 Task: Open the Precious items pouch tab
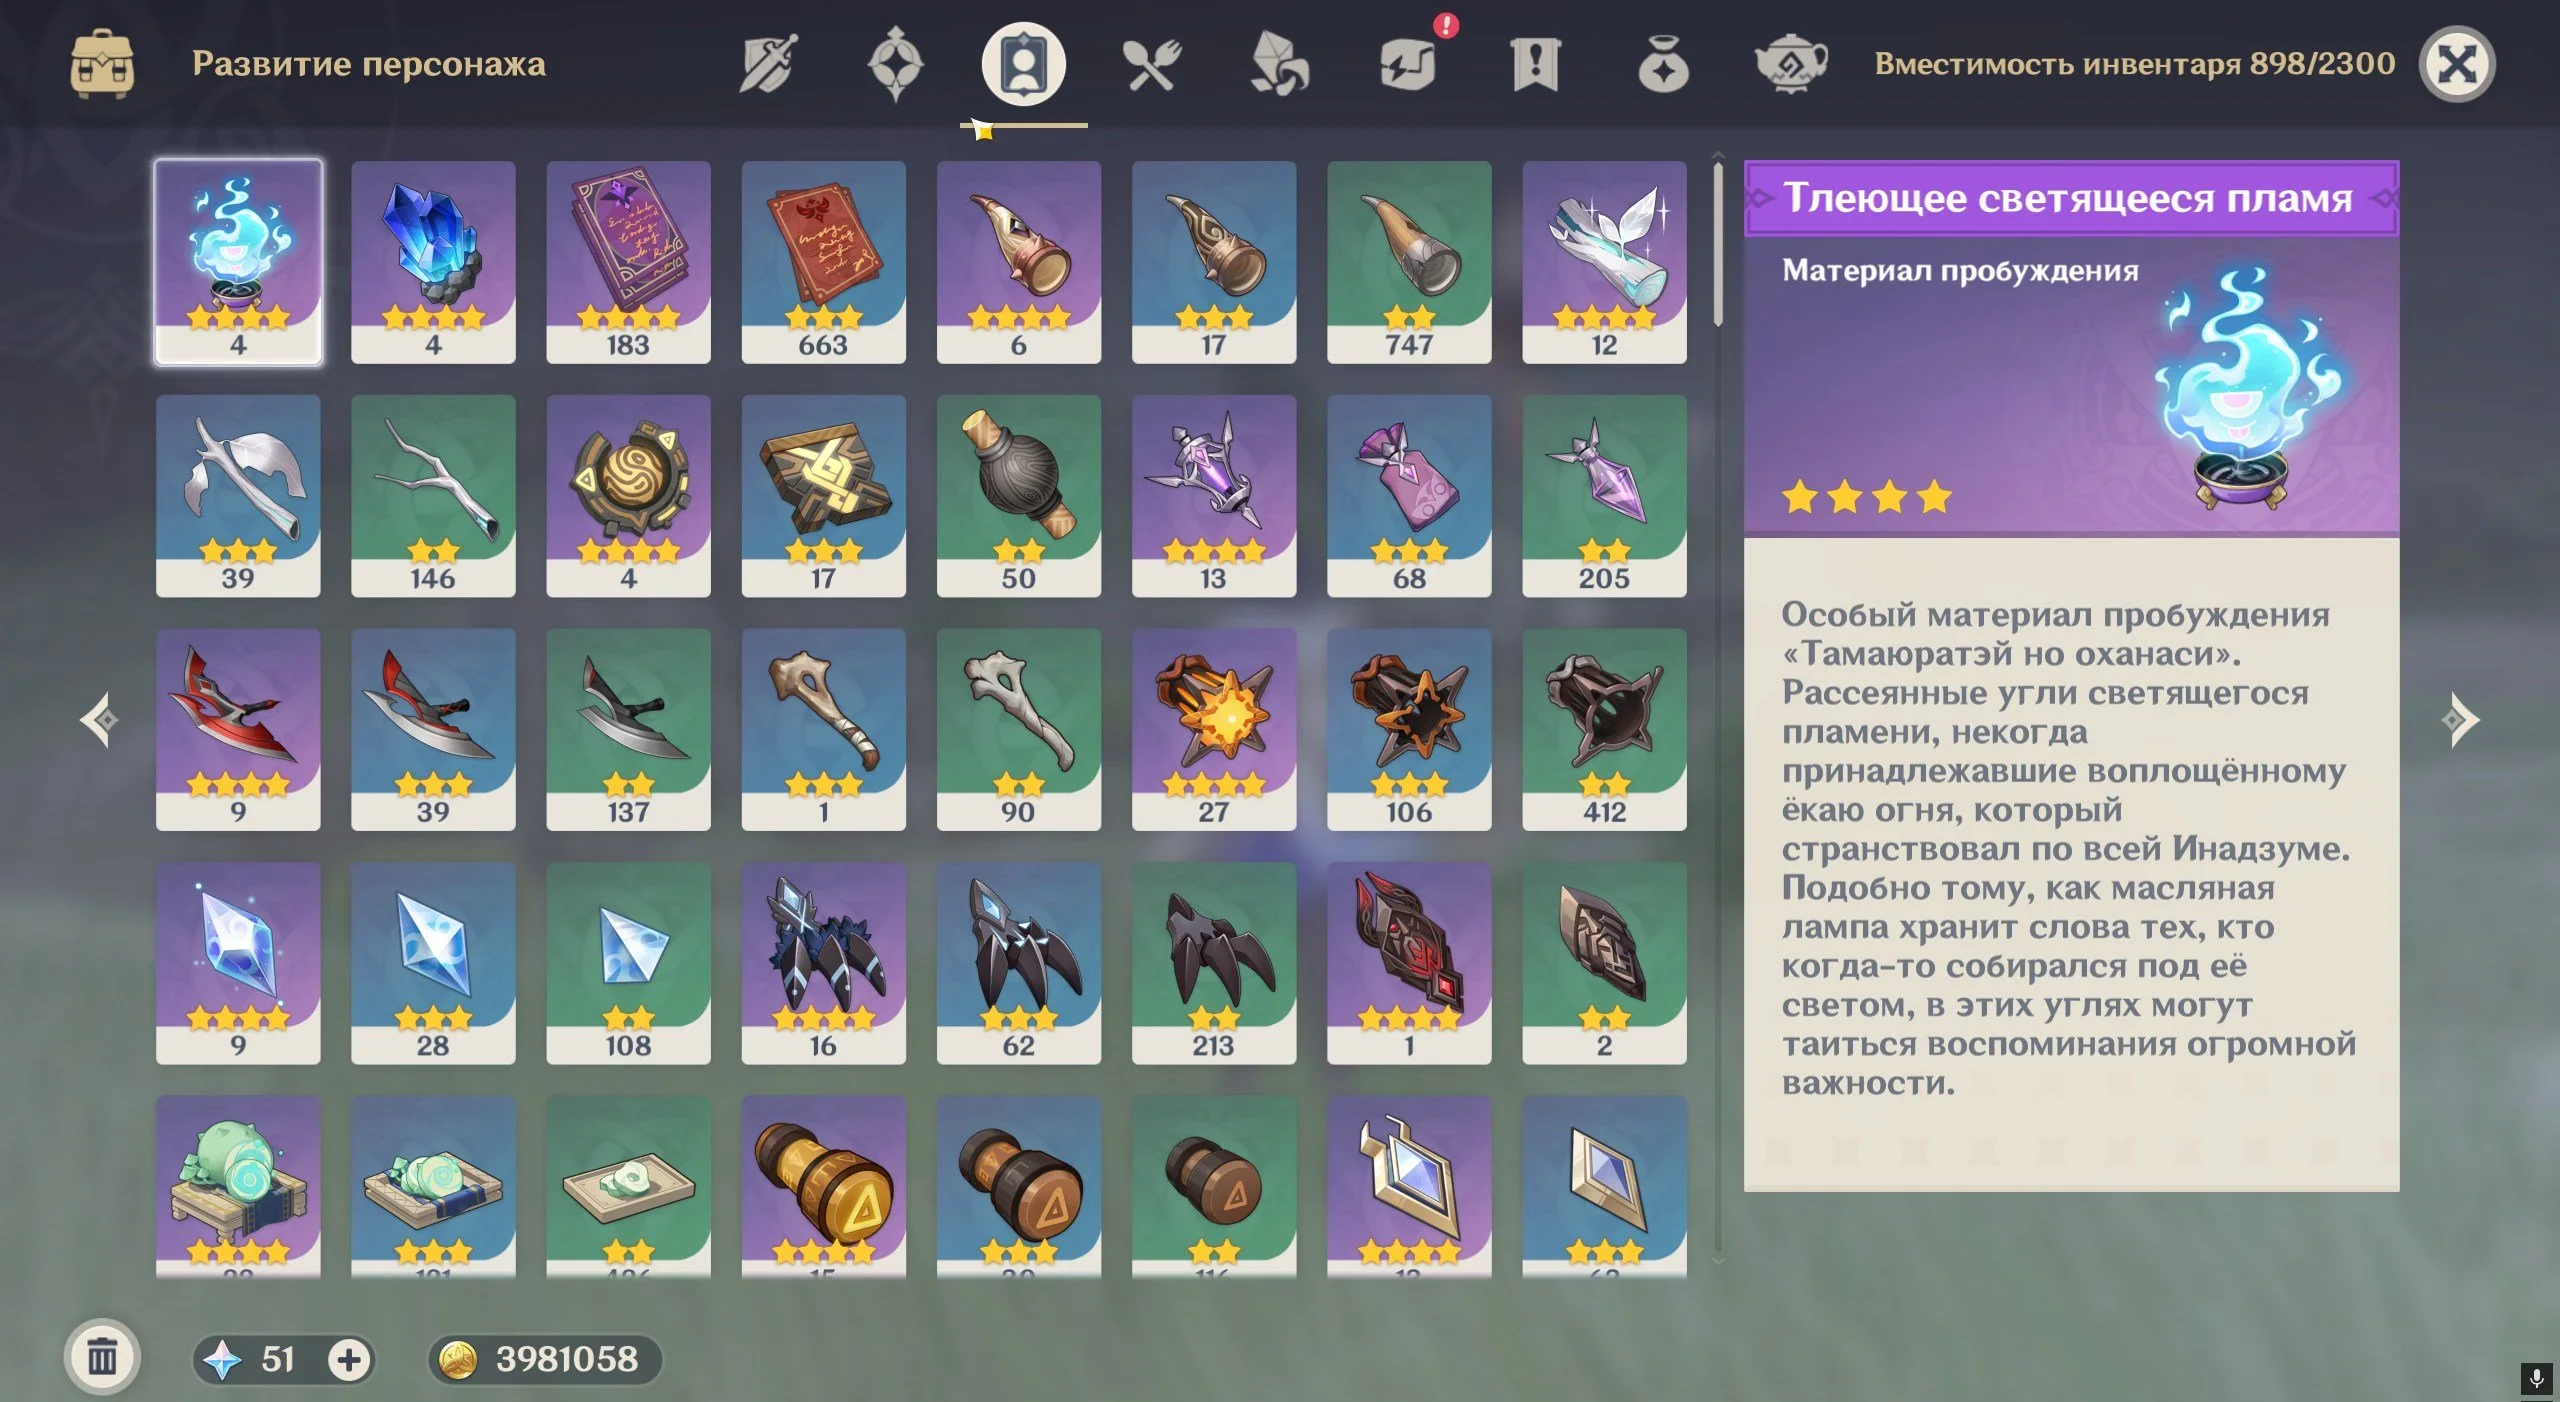tap(1663, 64)
